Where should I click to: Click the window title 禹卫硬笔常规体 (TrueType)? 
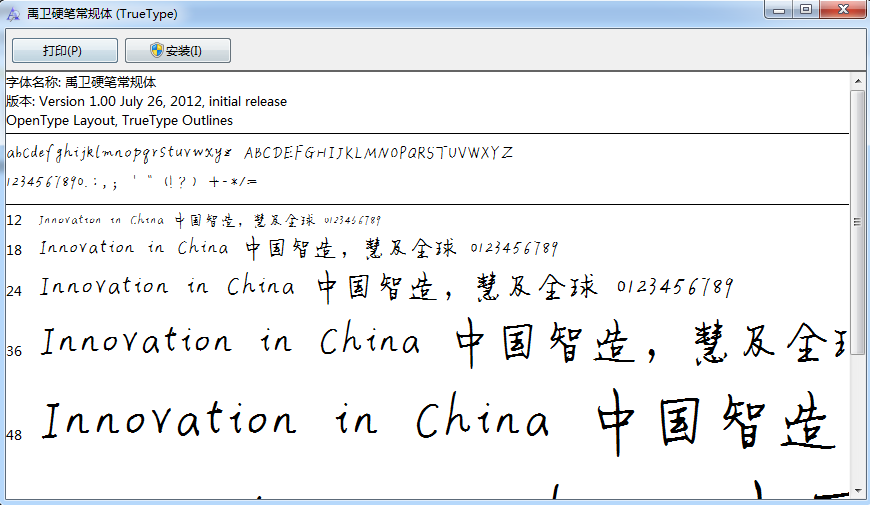102,14
